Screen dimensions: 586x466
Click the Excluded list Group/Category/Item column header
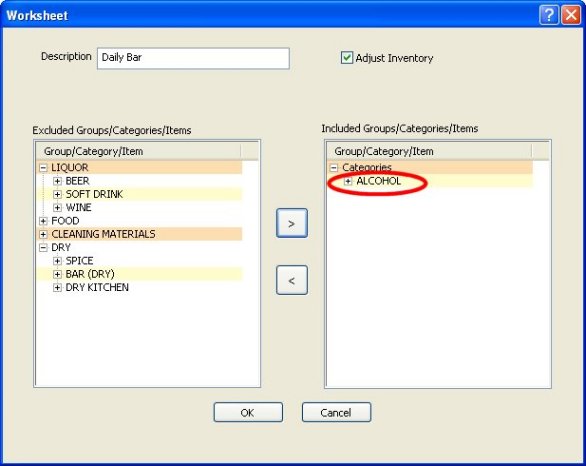click(138, 151)
